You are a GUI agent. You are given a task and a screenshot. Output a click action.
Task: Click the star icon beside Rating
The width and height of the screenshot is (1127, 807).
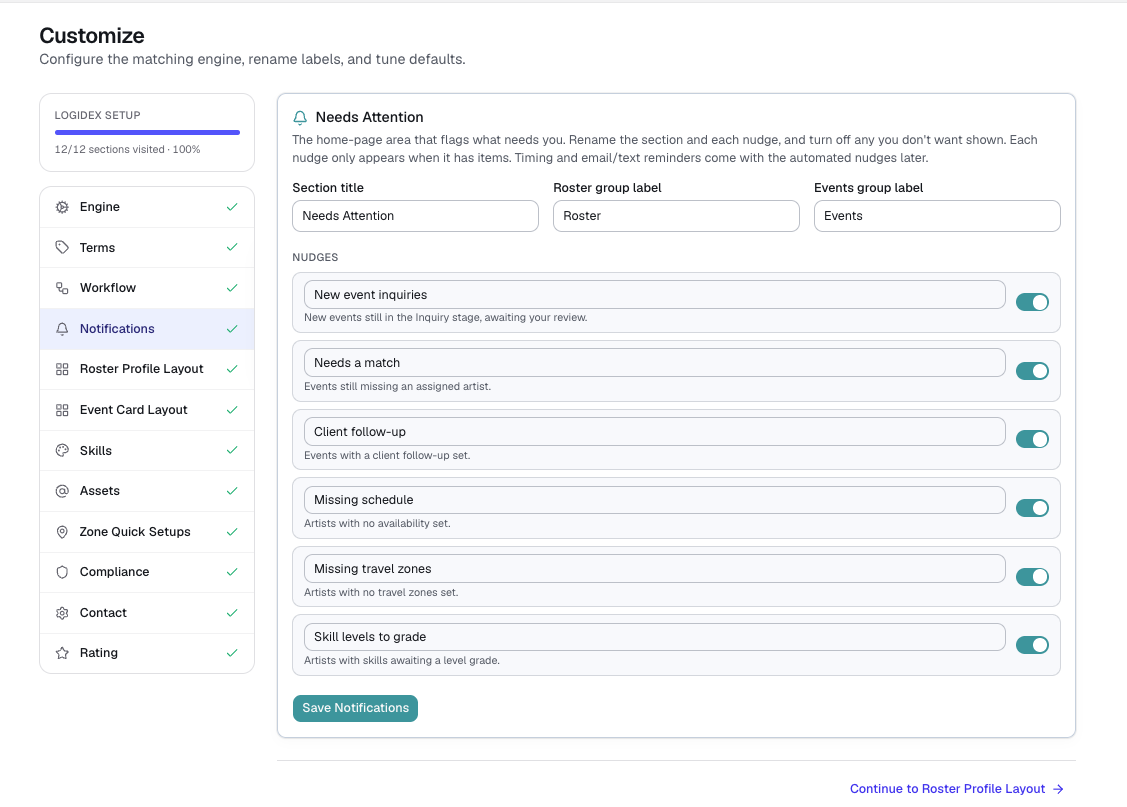[63, 653]
